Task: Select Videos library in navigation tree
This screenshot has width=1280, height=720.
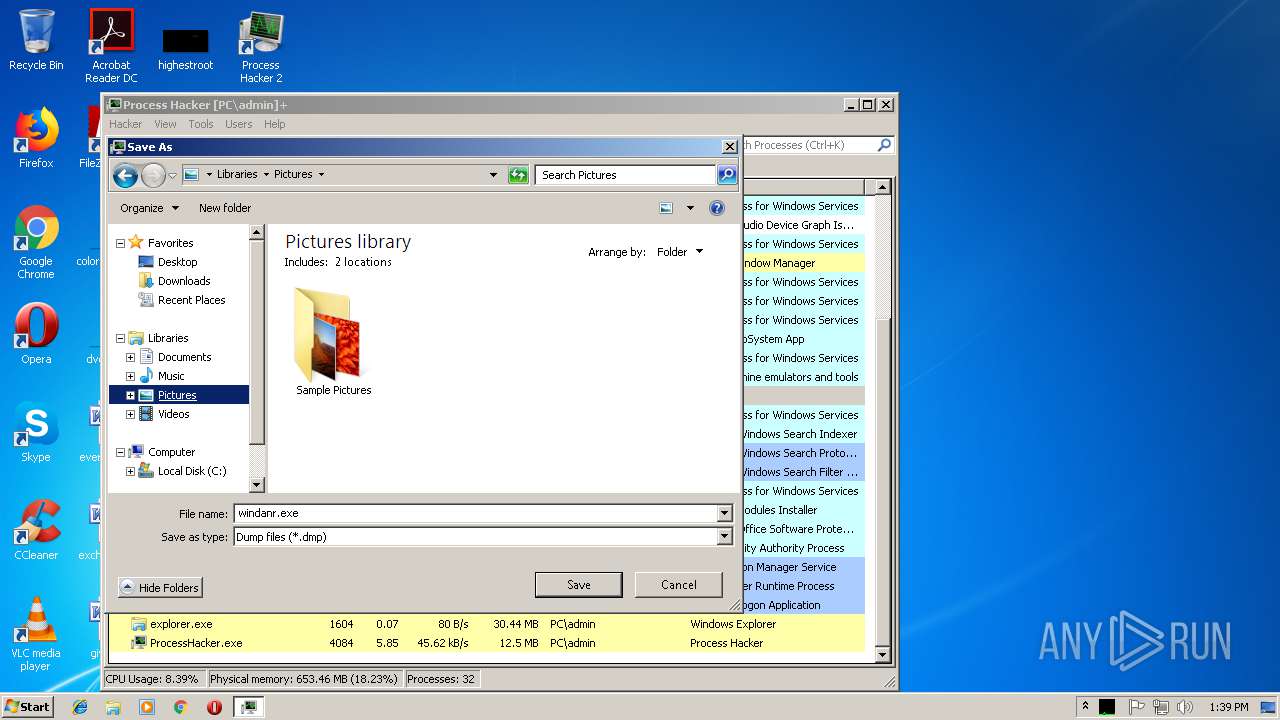Action: pos(173,414)
